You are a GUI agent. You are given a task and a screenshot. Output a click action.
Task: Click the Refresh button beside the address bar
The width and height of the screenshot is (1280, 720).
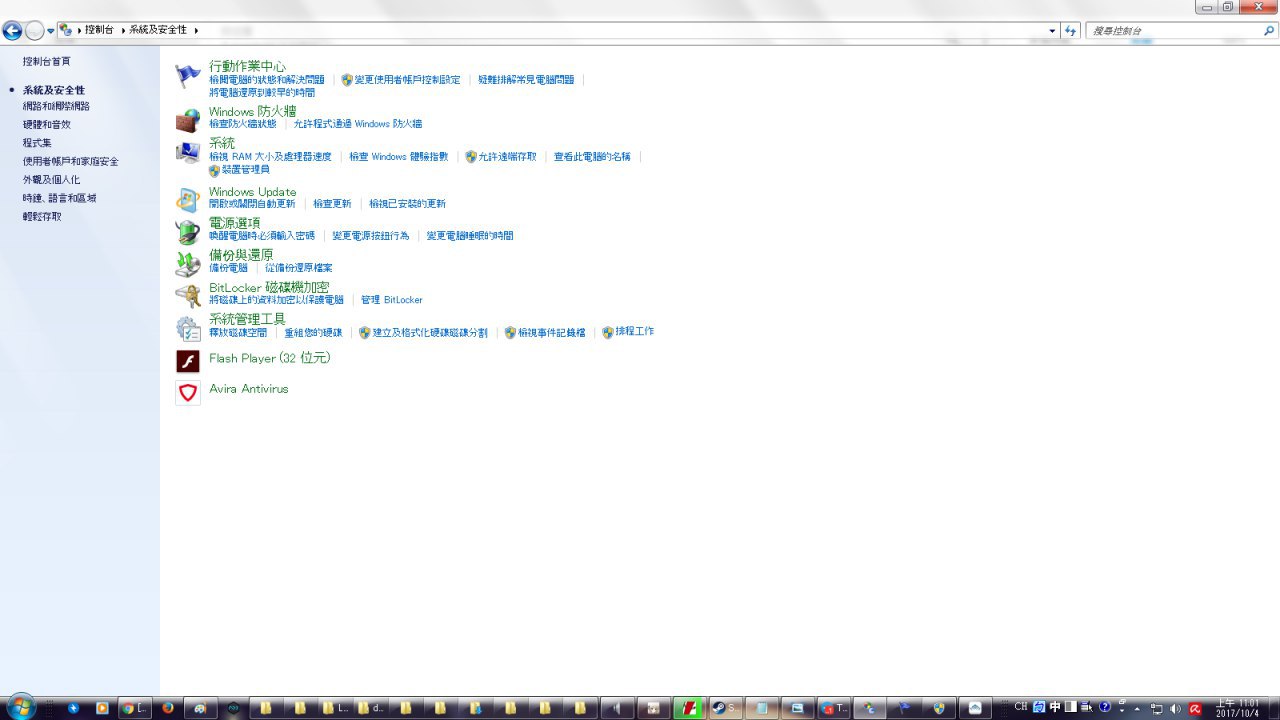tap(1071, 31)
